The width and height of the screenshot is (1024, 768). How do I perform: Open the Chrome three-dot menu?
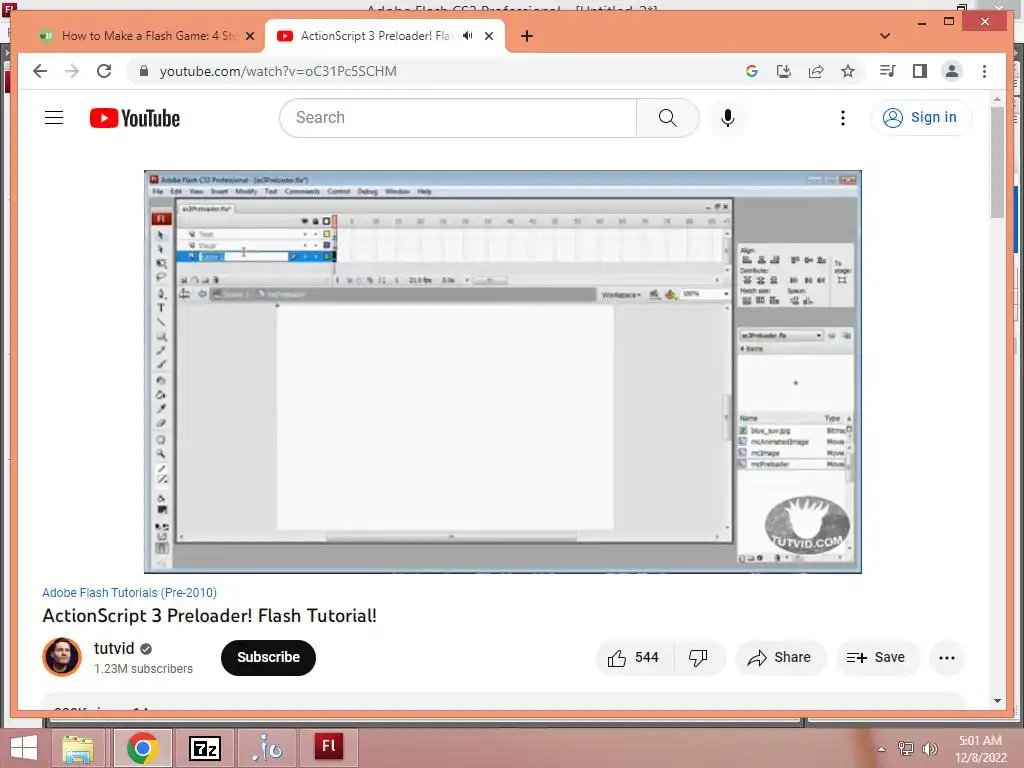click(x=984, y=71)
